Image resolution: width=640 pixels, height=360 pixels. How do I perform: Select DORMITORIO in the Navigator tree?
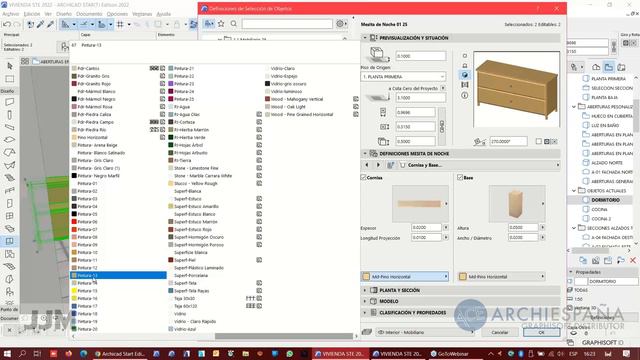pyautogui.click(x=605, y=200)
